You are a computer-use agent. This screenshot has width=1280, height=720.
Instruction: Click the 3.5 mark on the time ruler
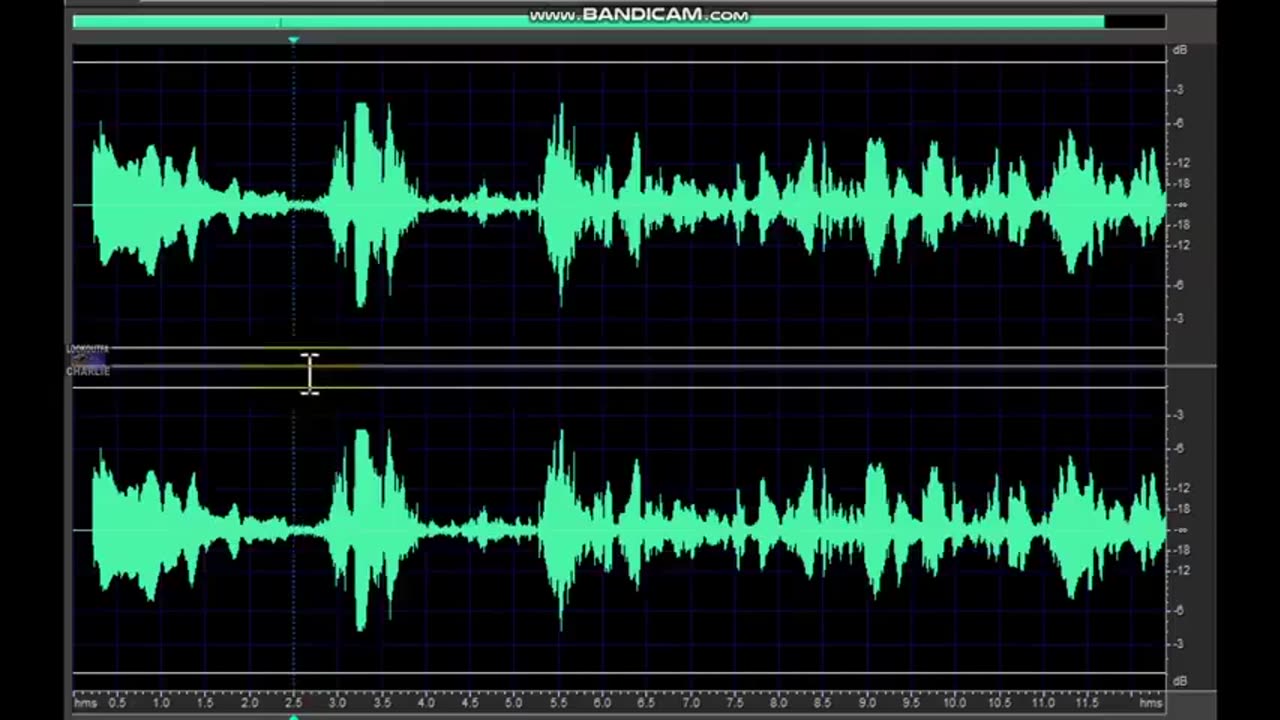coord(381,703)
